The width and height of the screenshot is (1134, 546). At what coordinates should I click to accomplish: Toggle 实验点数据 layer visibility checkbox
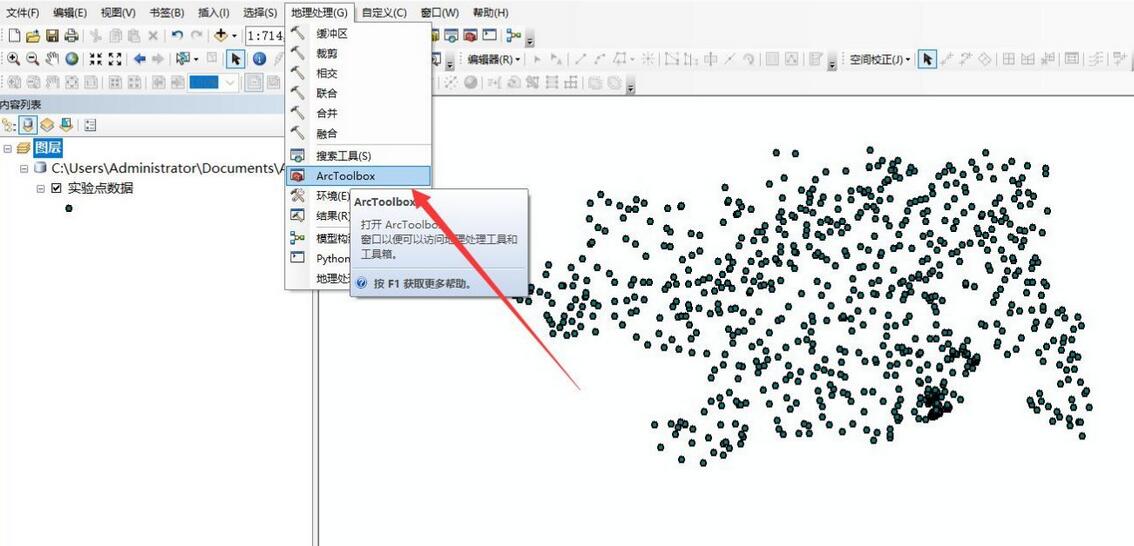[x=56, y=189]
